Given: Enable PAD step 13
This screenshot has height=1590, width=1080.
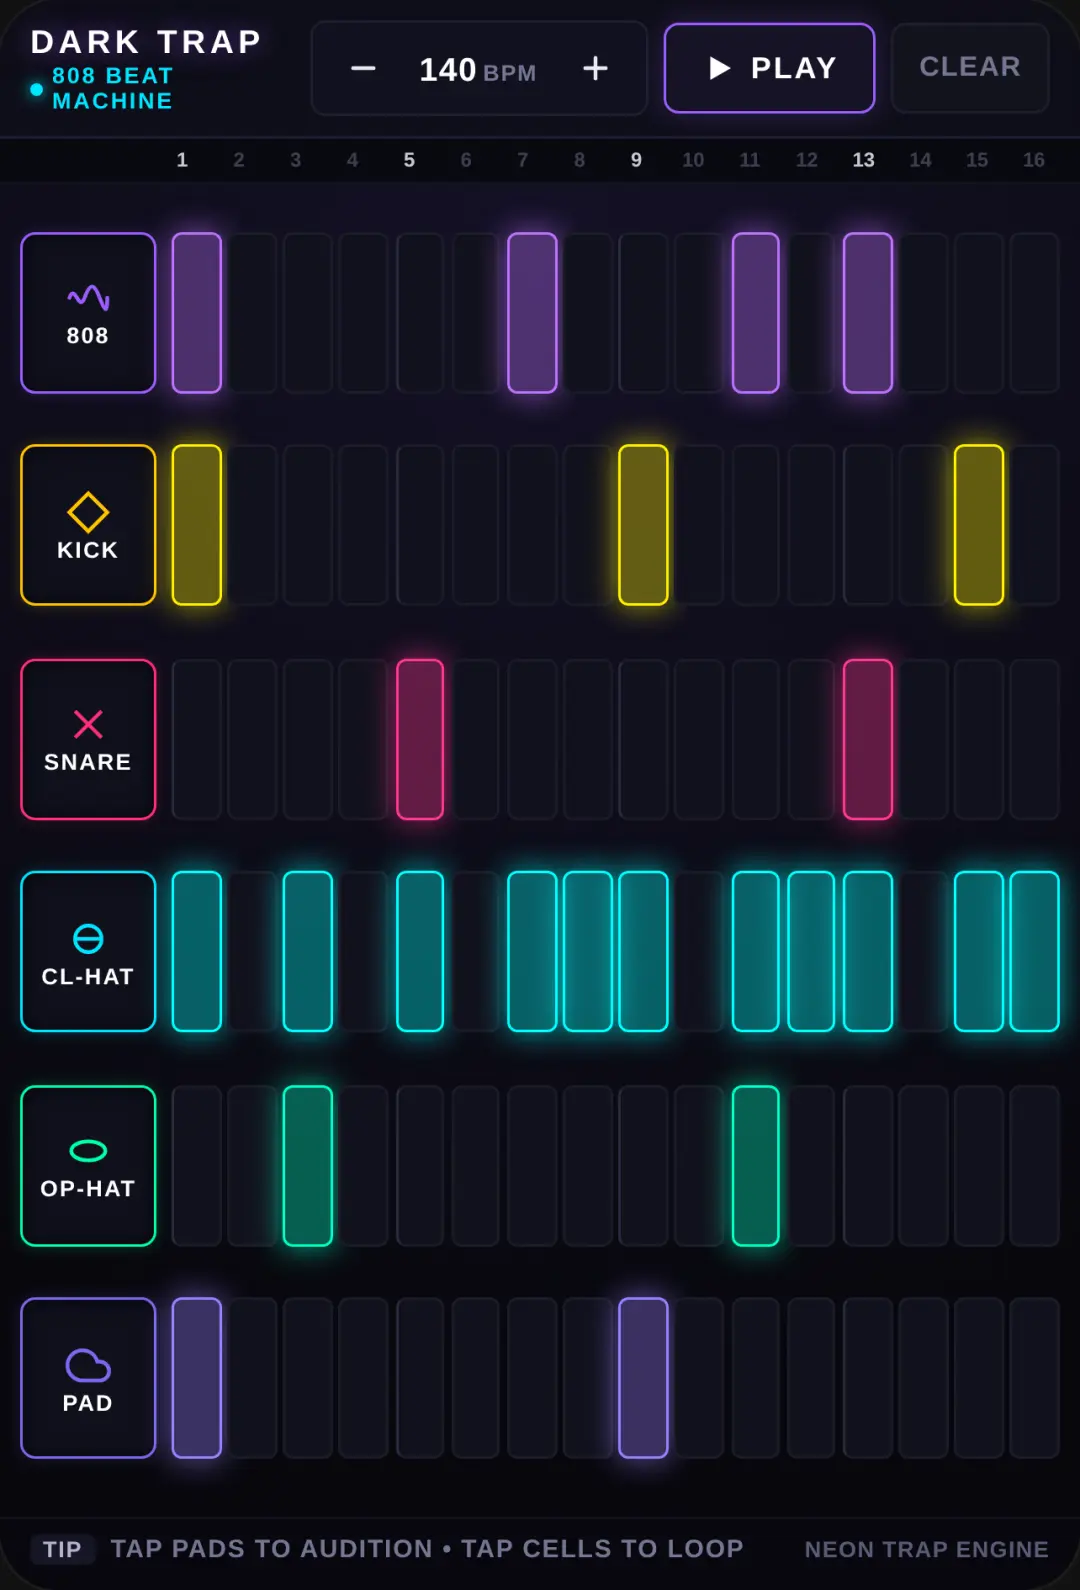Looking at the screenshot, I should [868, 1377].
